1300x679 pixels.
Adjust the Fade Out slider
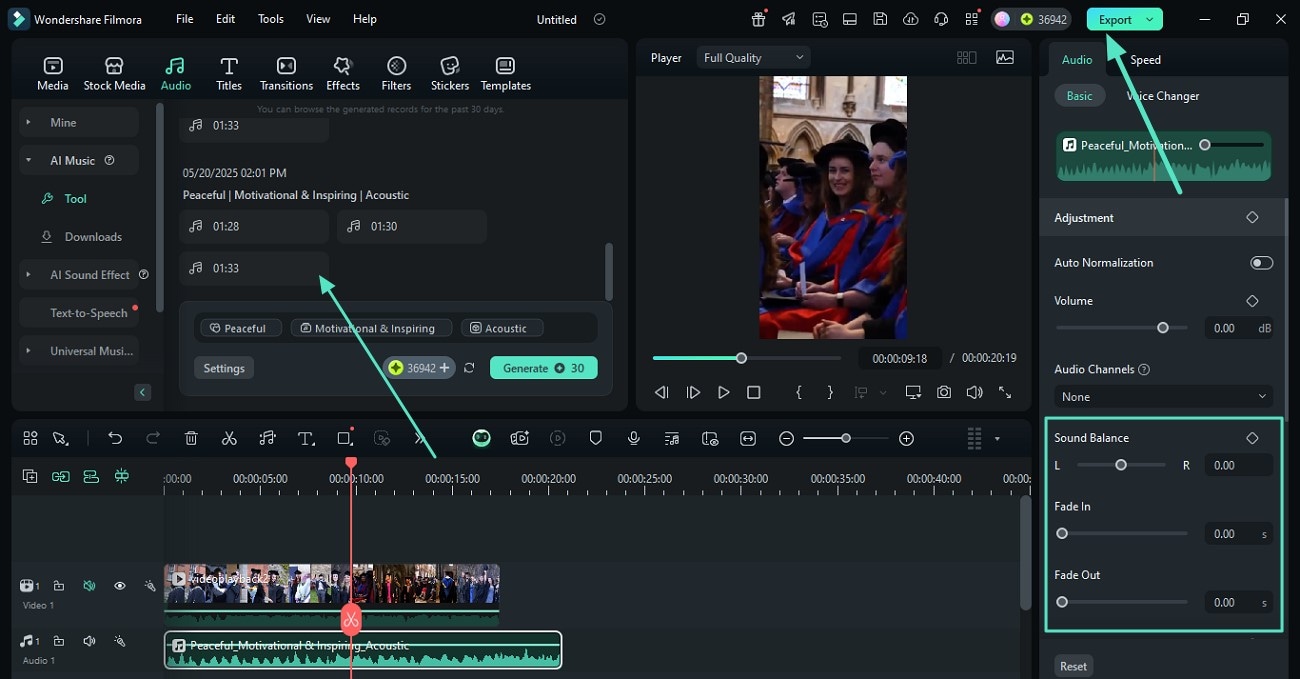tap(1062, 602)
